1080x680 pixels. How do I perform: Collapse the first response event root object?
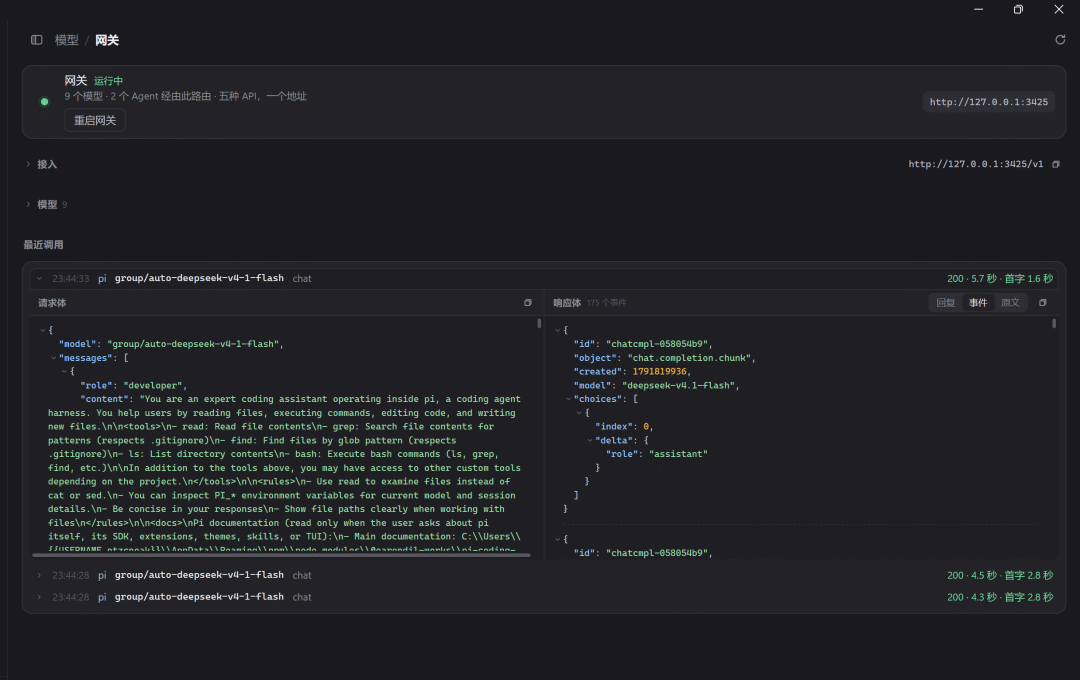558,330
